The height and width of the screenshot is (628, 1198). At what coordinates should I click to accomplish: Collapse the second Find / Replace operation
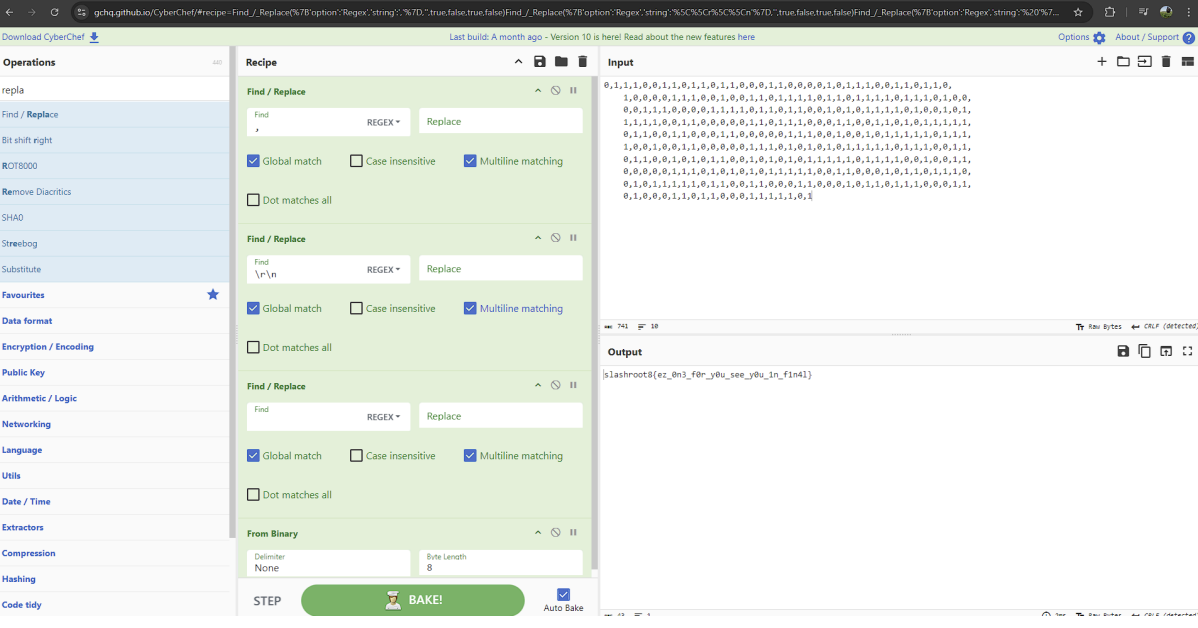(x=538, y=238)
